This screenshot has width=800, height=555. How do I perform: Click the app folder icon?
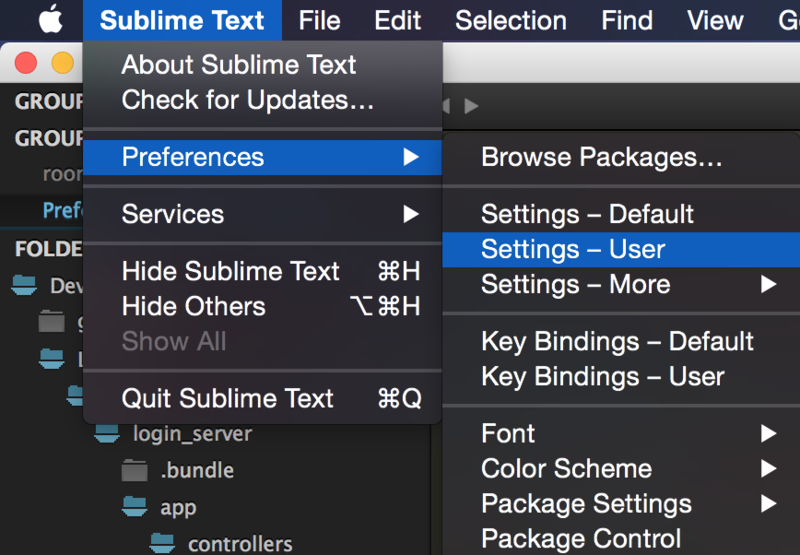coord(134,507)
